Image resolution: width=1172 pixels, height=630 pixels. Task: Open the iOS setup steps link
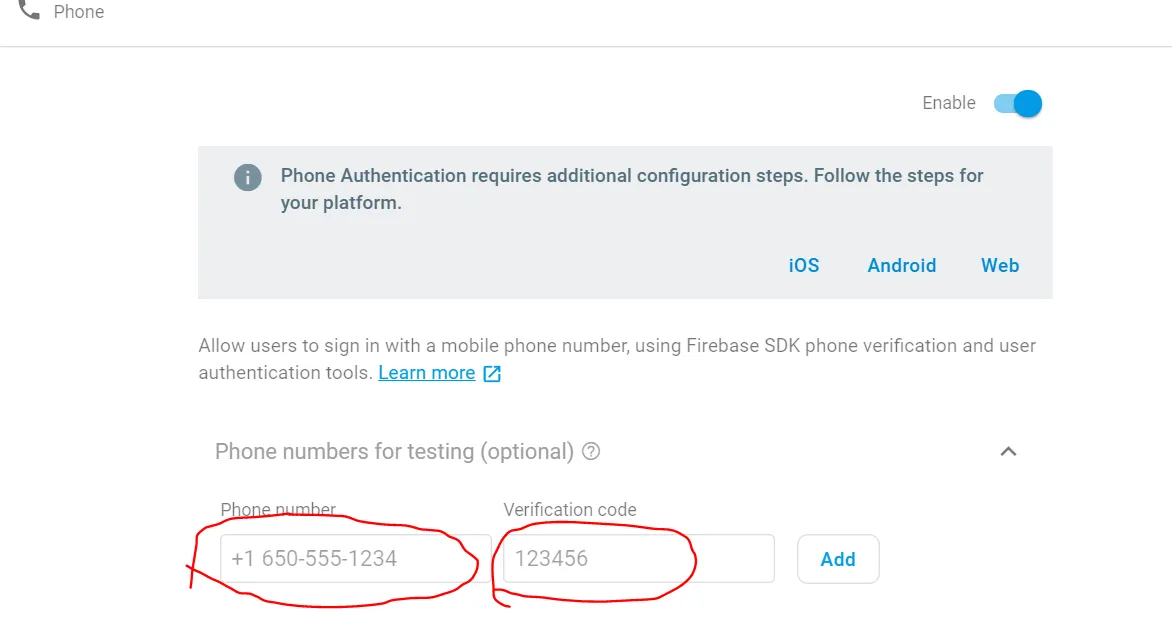tap(803, 265)
